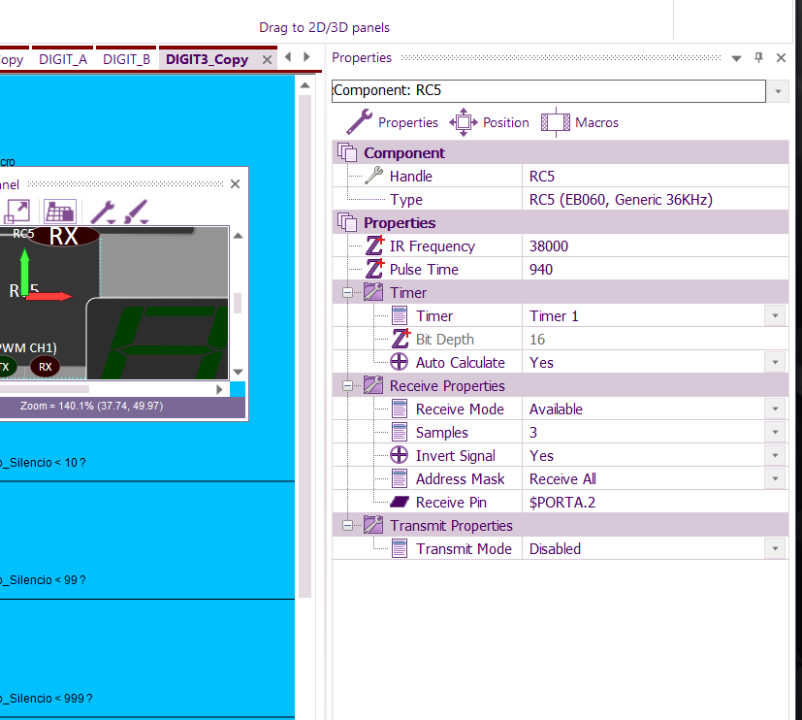The width and height of the screenshot is (802, 720).
Task: Click the Auto Calculate circle icon
Action: [399, 362]
